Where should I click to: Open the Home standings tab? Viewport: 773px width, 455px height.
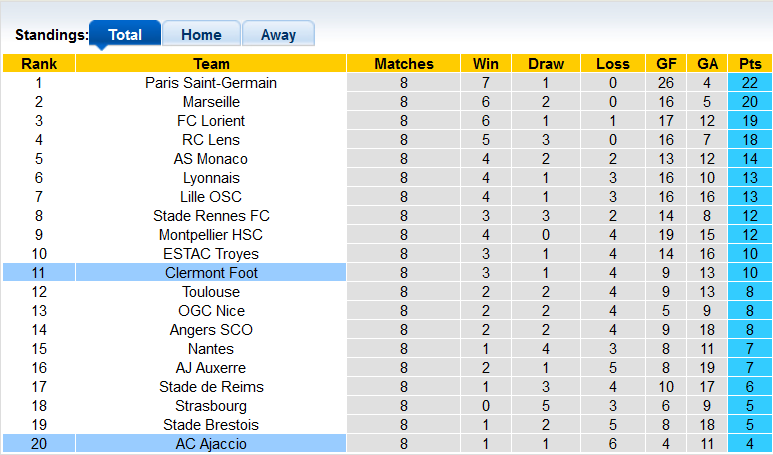coord(201,34)
